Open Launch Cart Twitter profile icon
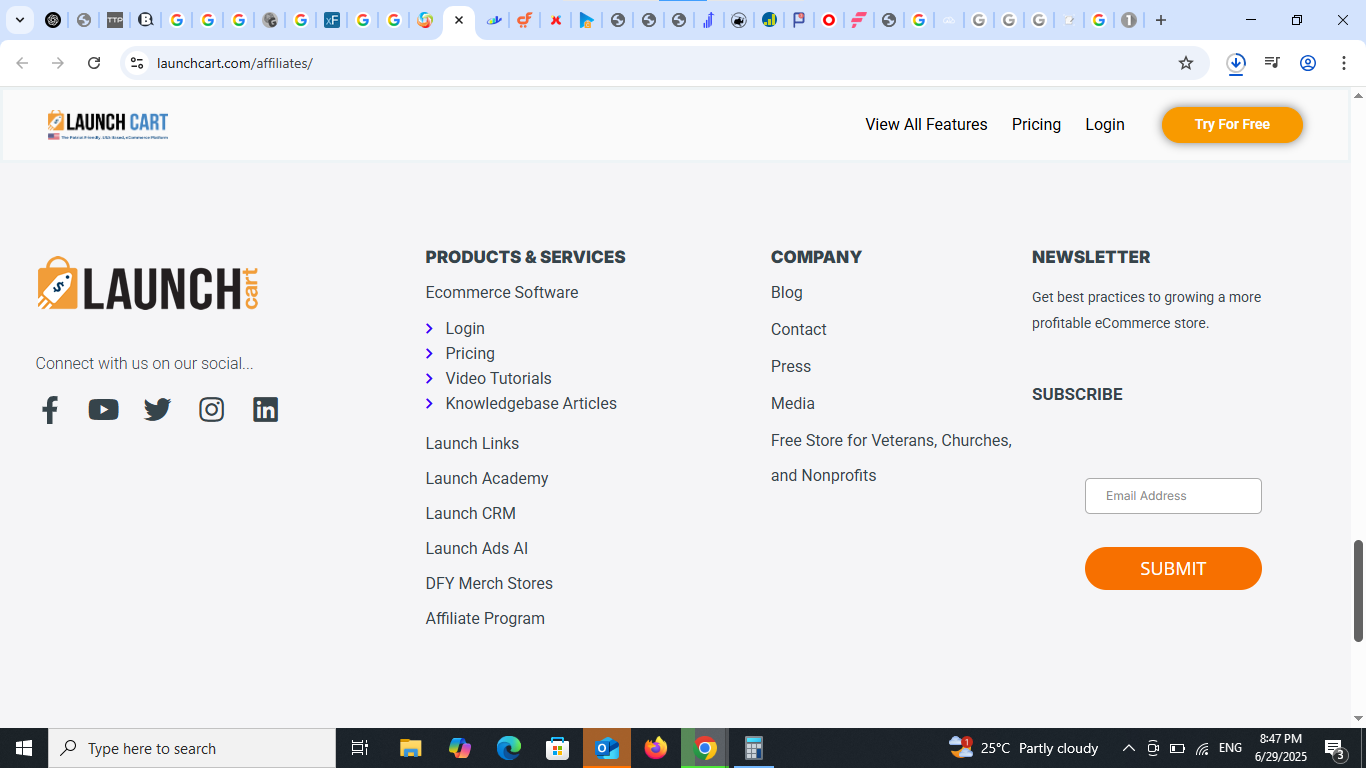This screenshot has width=1366, height=768. (x=157, y=410)
